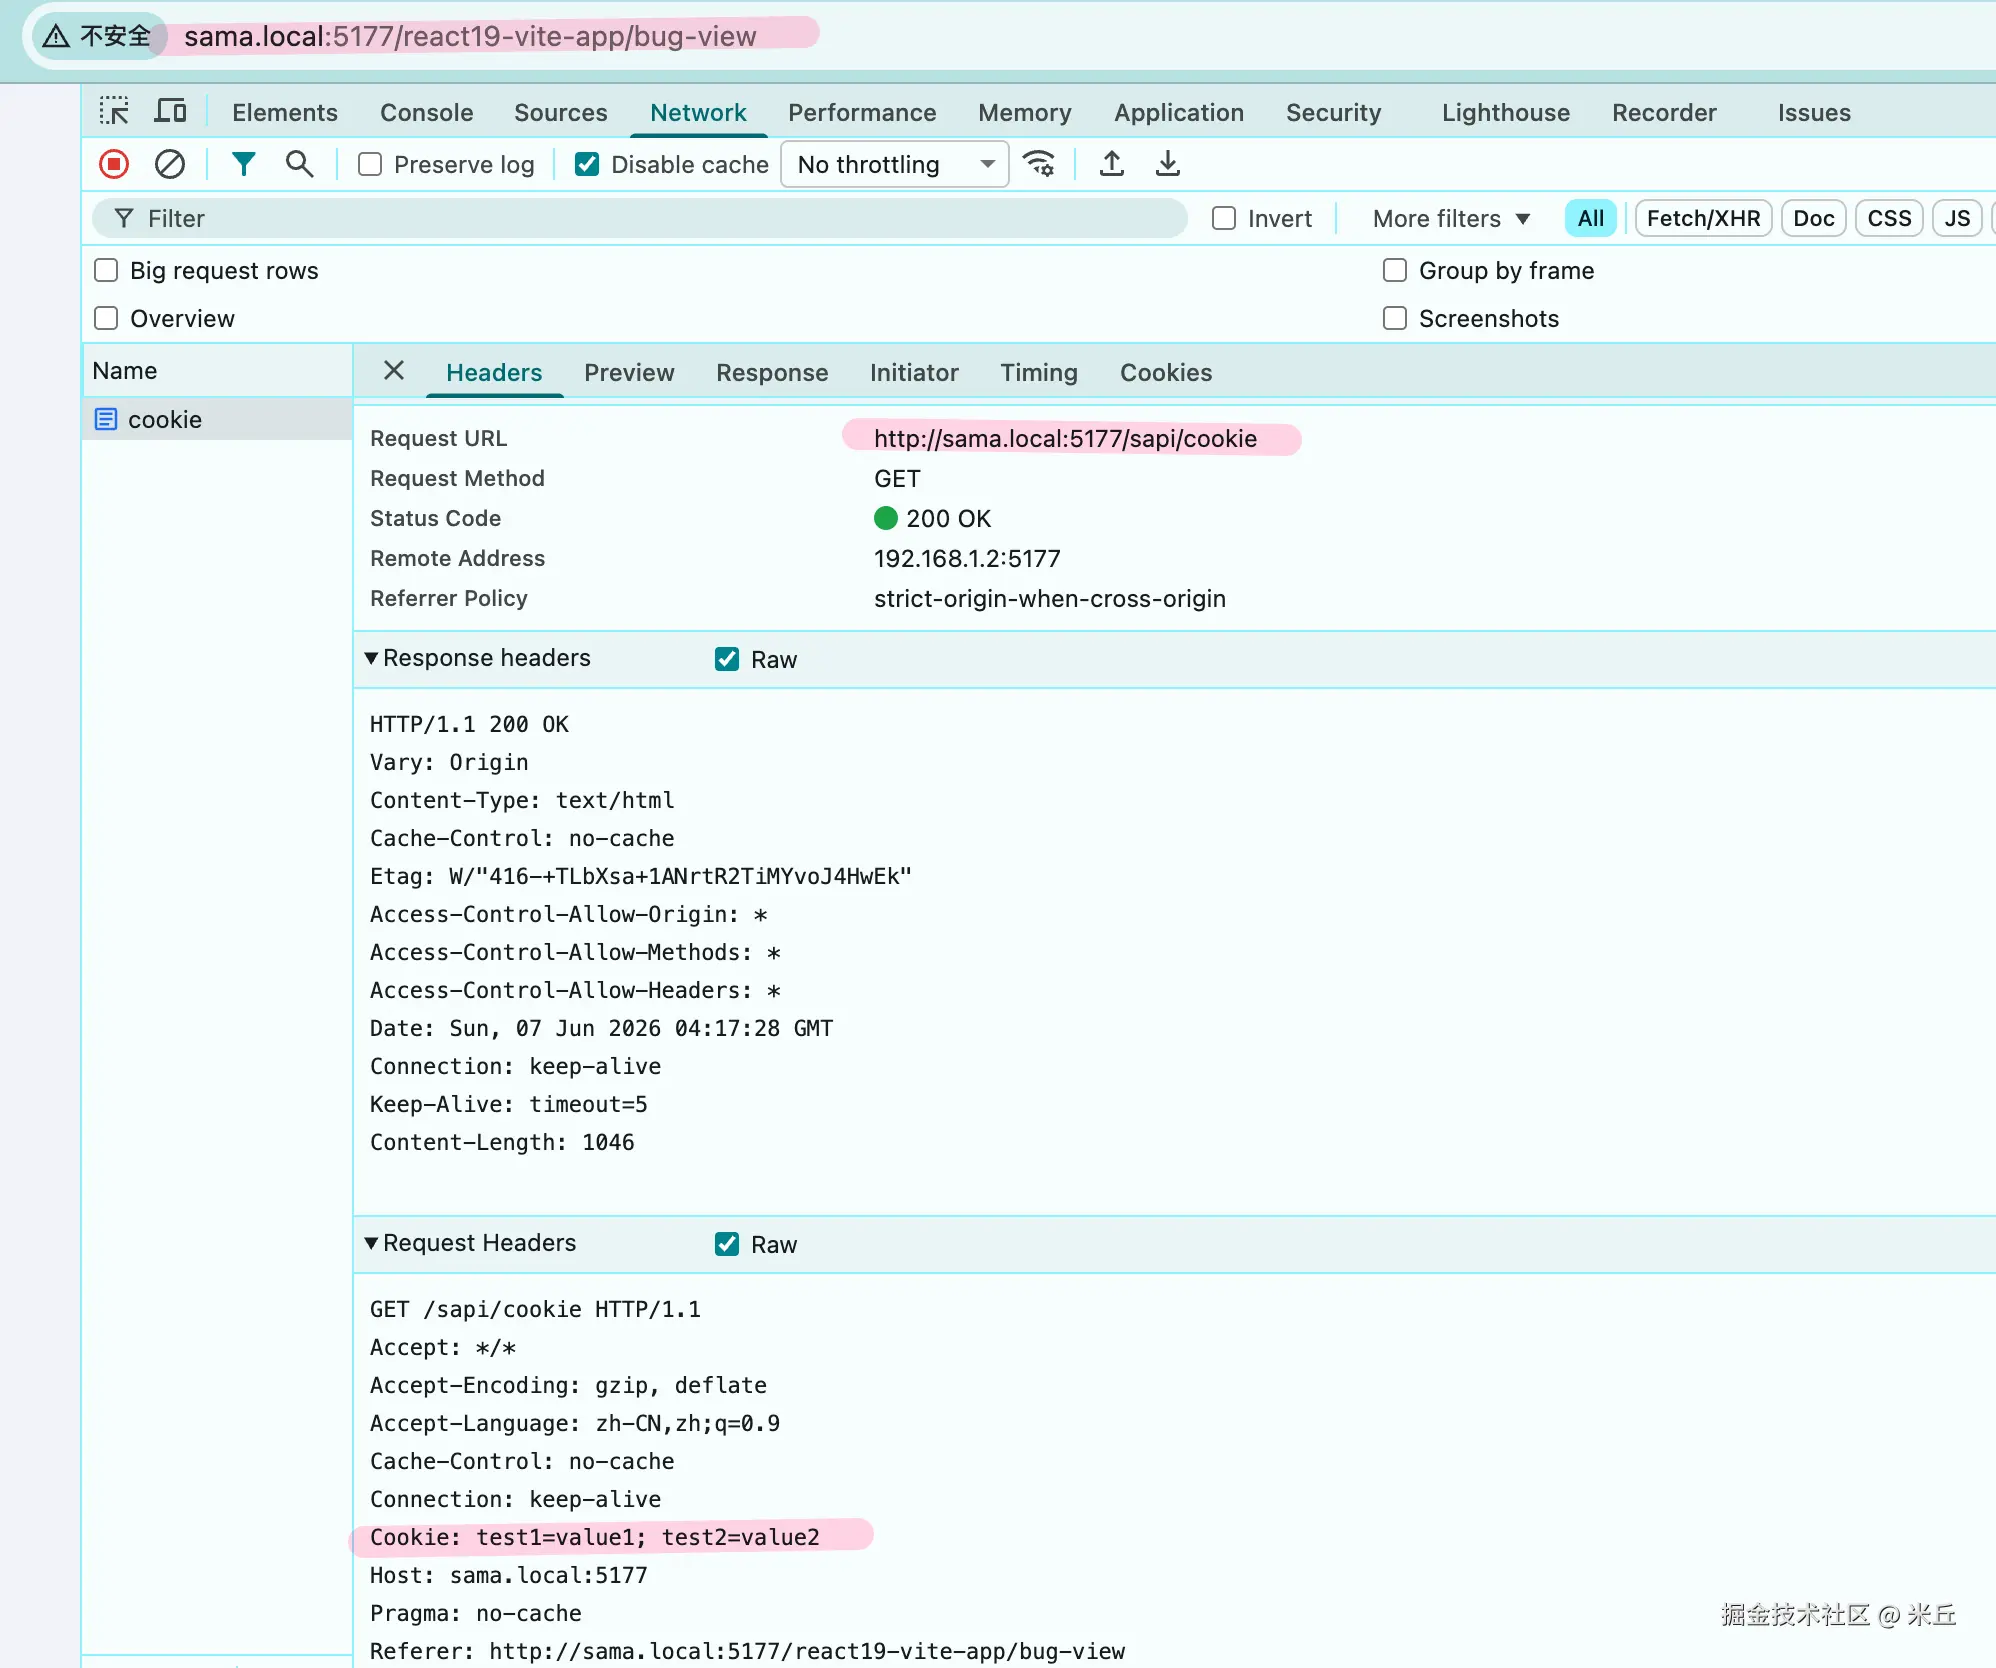Select the All request type filter
Screen dimensions: 1996x1668
point(1591,218)
